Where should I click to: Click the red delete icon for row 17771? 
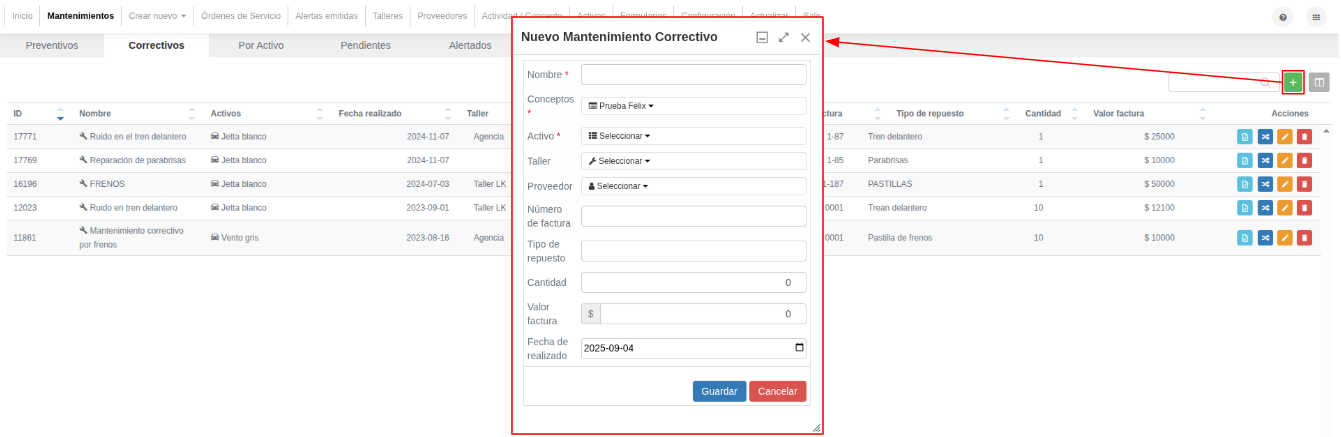(1304, 136)
